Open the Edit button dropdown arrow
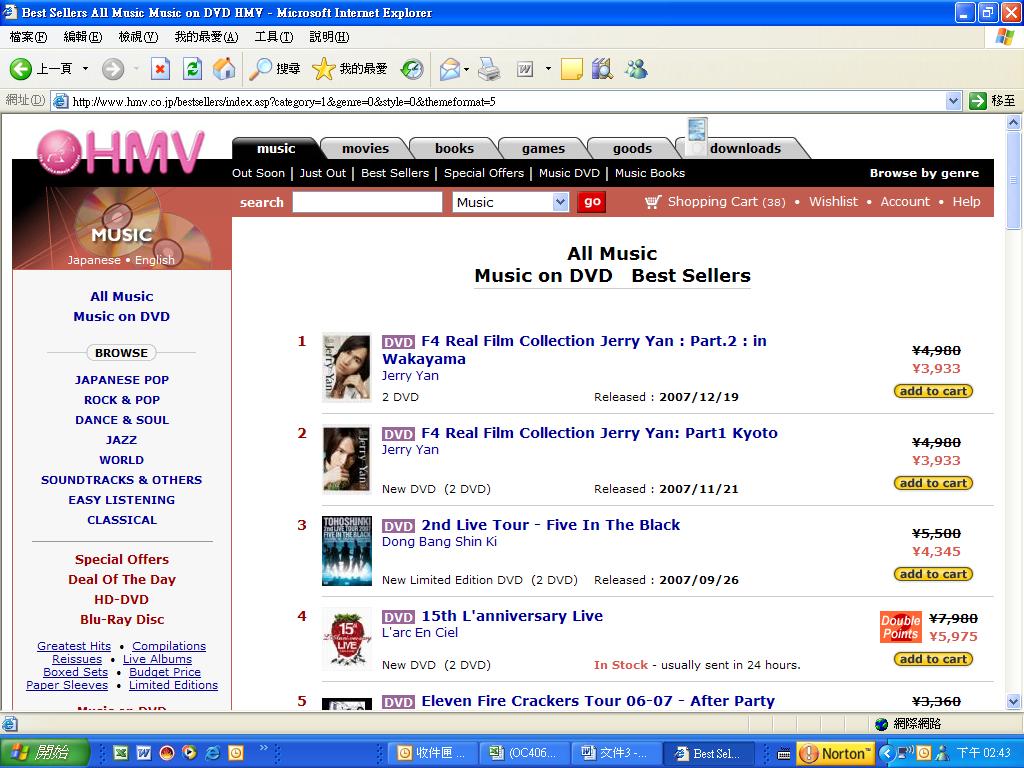Screen dimensions: 1024x768 pyautogui.click(x=548, y=69)
